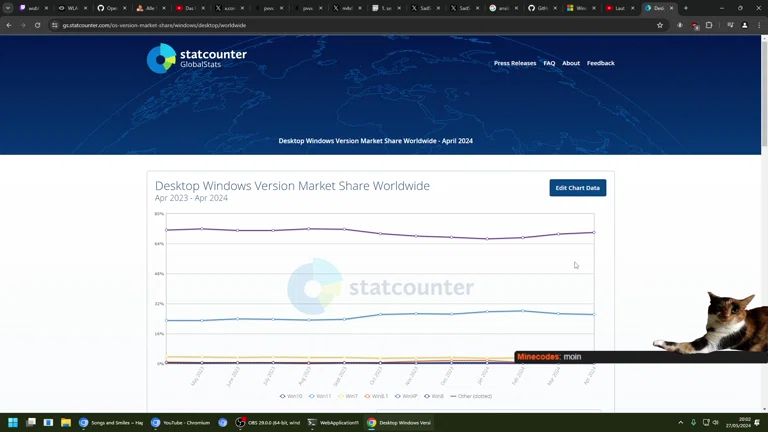Reload the page with the refresh icon
This screenshot has height=432, width=768.
click(x=37, y=25)
